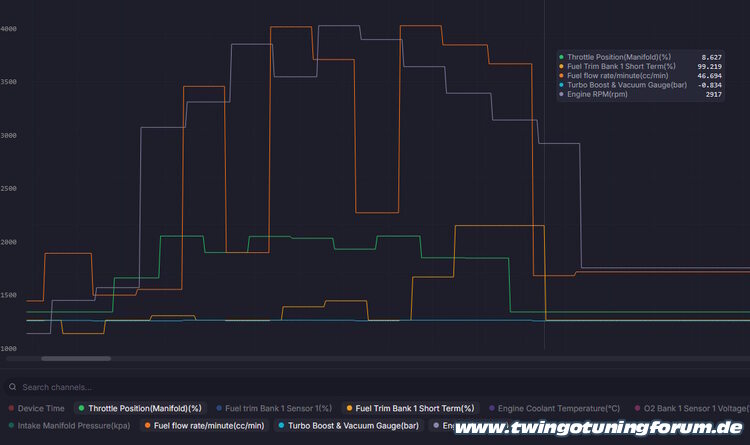Viewport: 750px width, 445px height.
Task: Click Engine RPM(rpm) entry in tooltip legend
Action: 640,94
